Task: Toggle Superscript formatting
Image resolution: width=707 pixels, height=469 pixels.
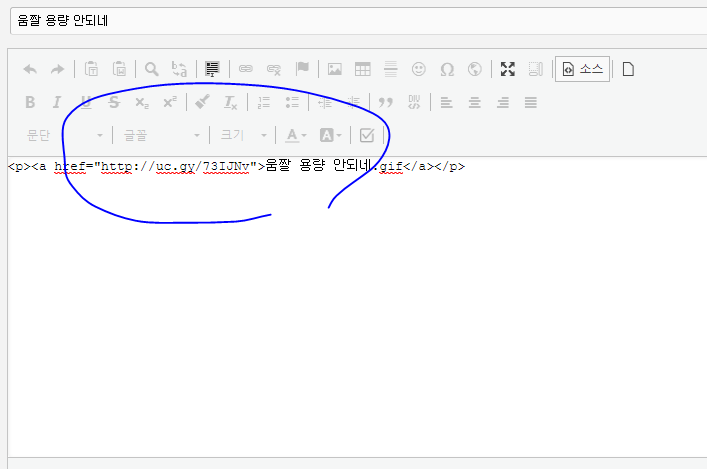Action: (x=170, y=102)
